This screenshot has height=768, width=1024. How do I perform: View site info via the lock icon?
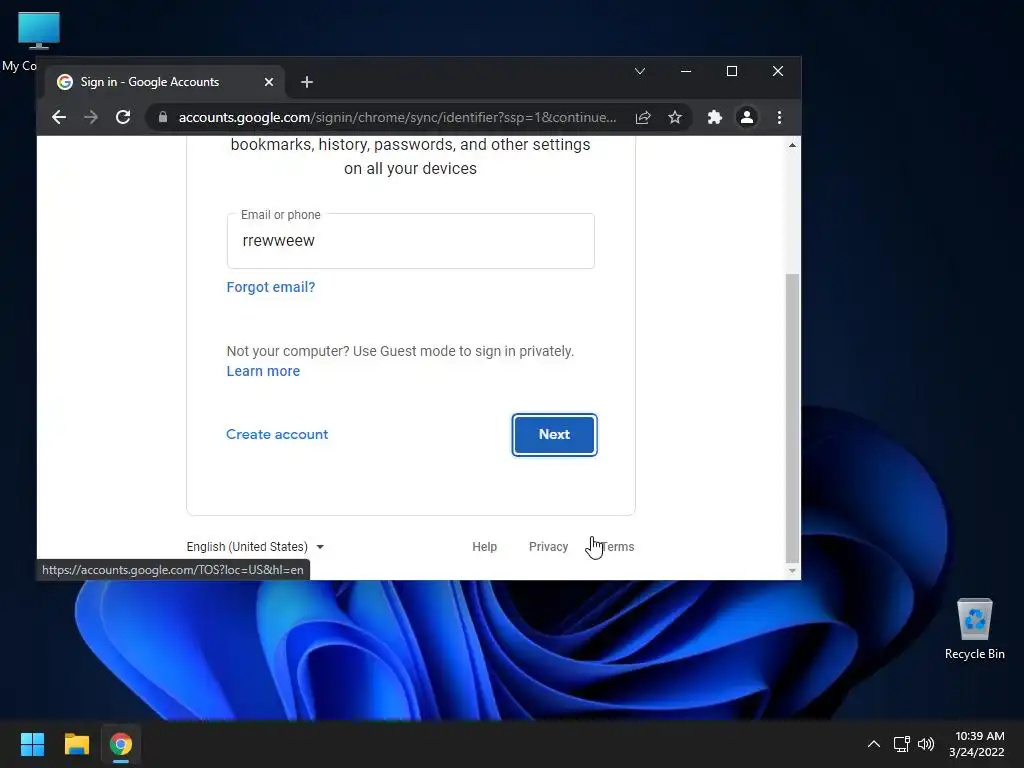click(163, 118)
